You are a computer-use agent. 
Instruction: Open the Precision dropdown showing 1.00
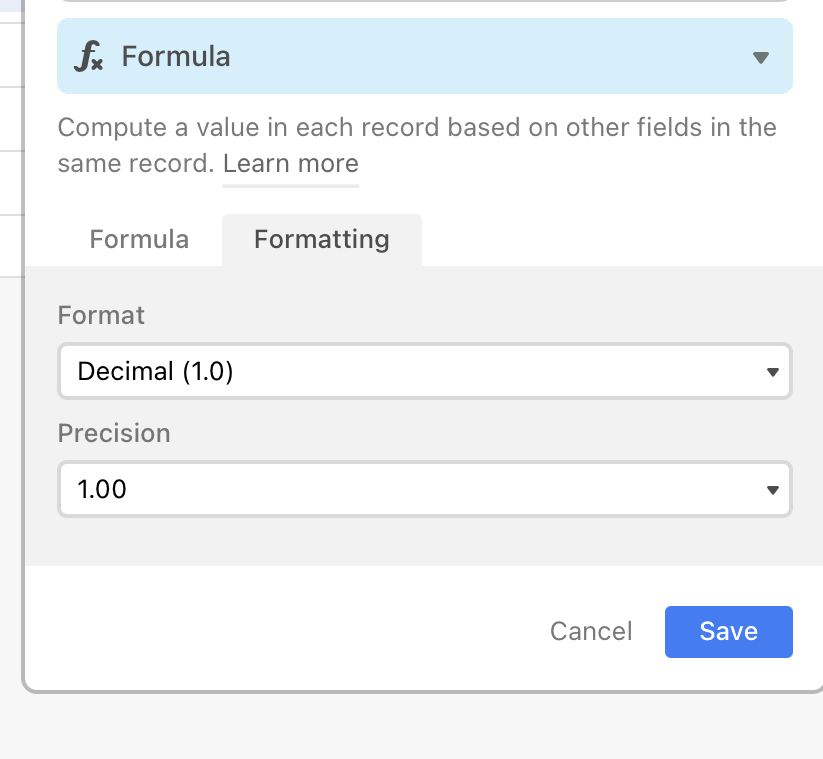(x=425, y=489)
